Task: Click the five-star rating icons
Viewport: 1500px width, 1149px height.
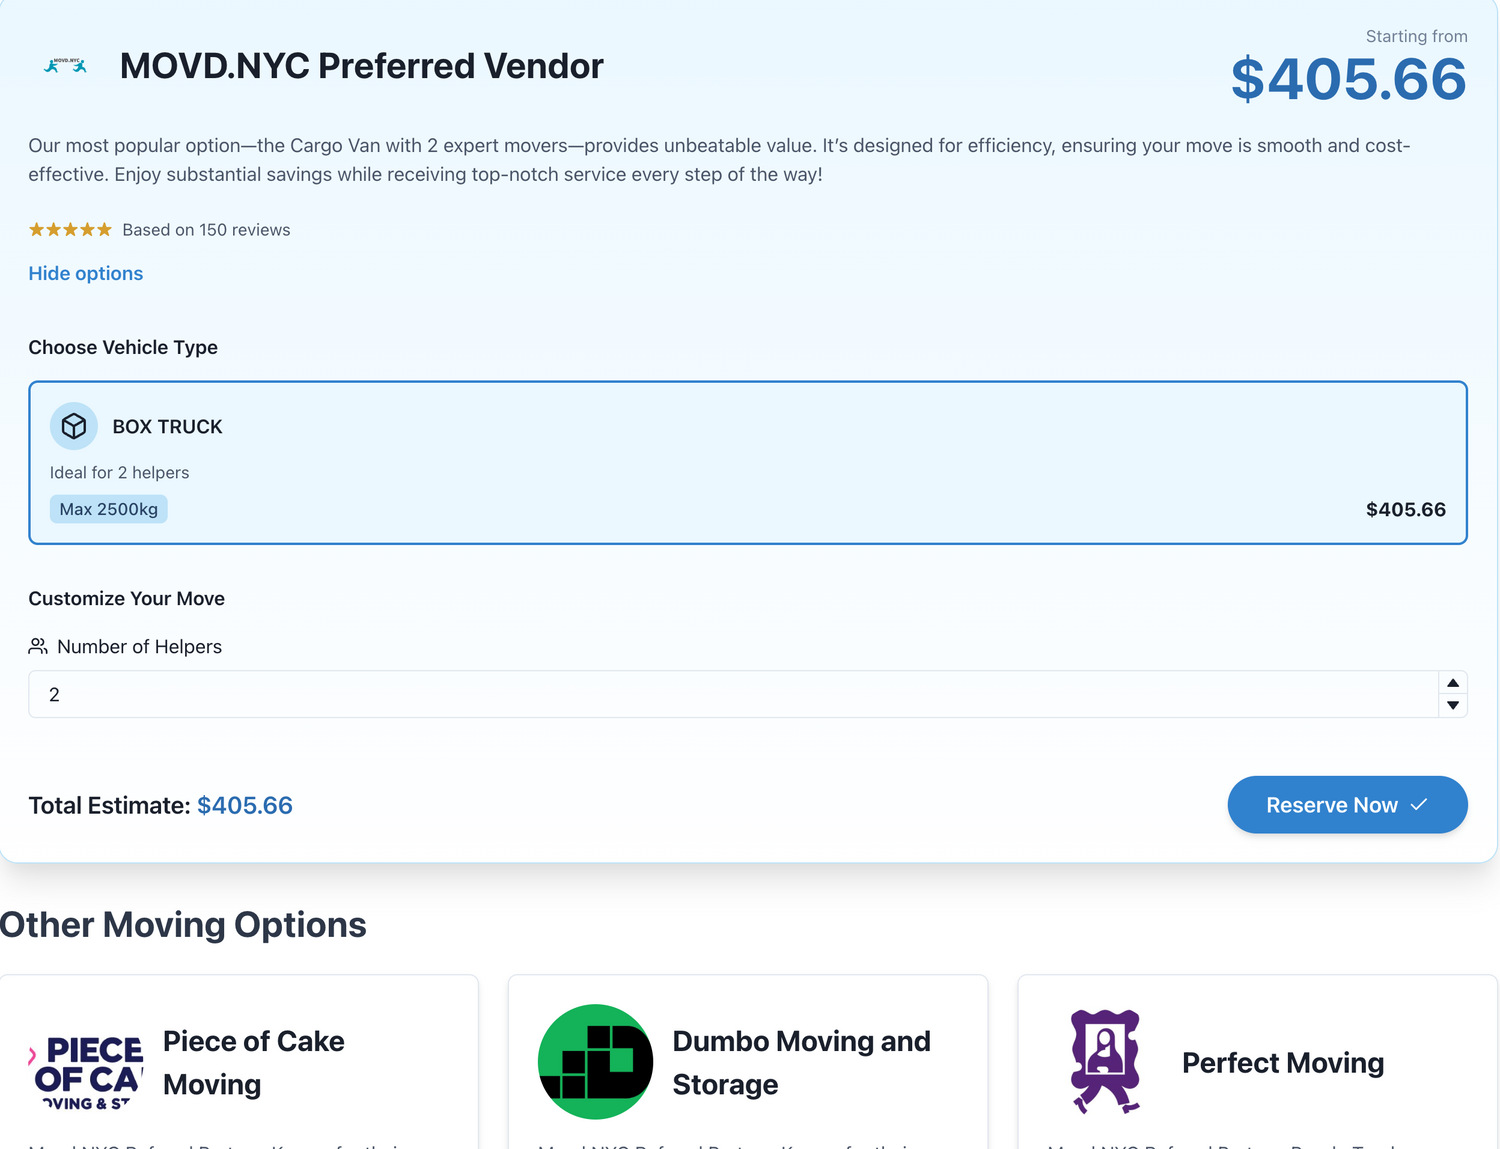Action: pyautogui.click(x=70, y=230)
